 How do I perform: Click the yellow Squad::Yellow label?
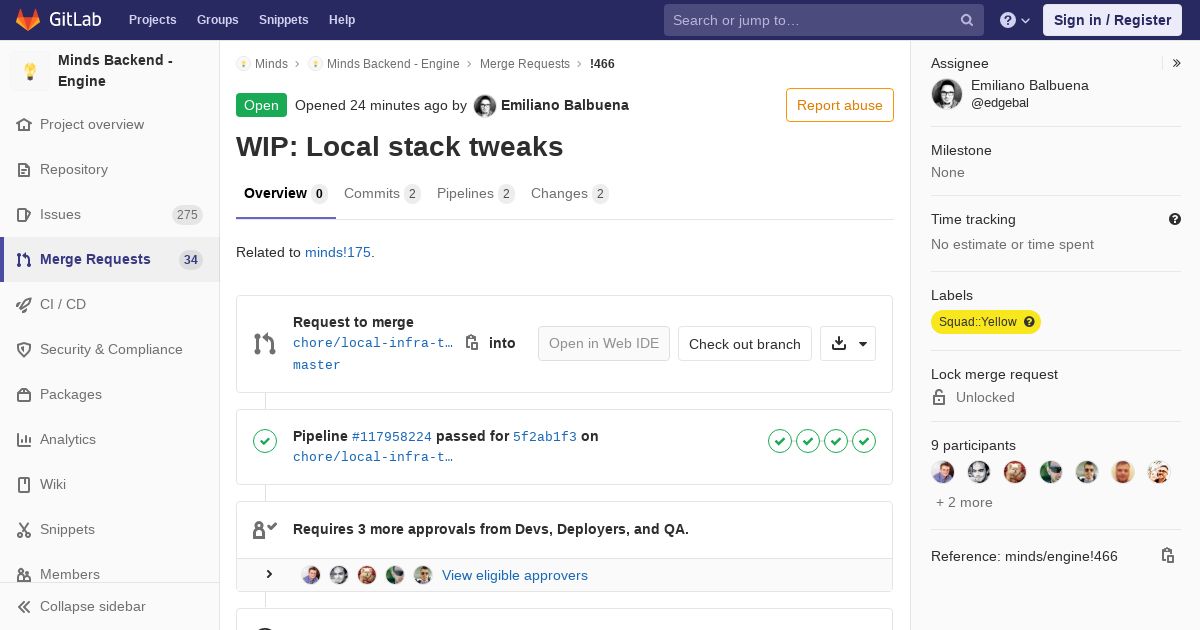pos(978,322)
